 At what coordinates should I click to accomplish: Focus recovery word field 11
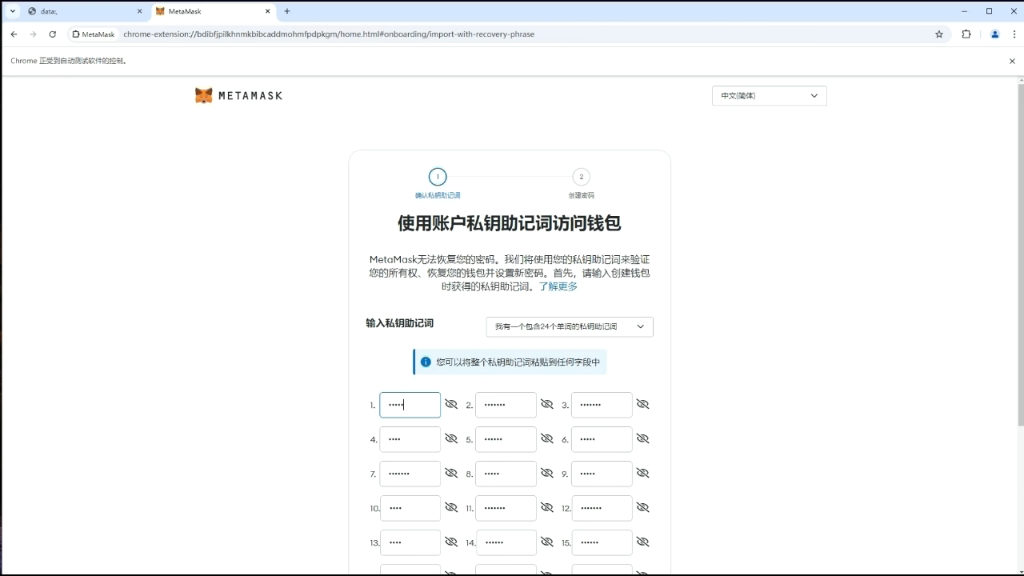505,508
